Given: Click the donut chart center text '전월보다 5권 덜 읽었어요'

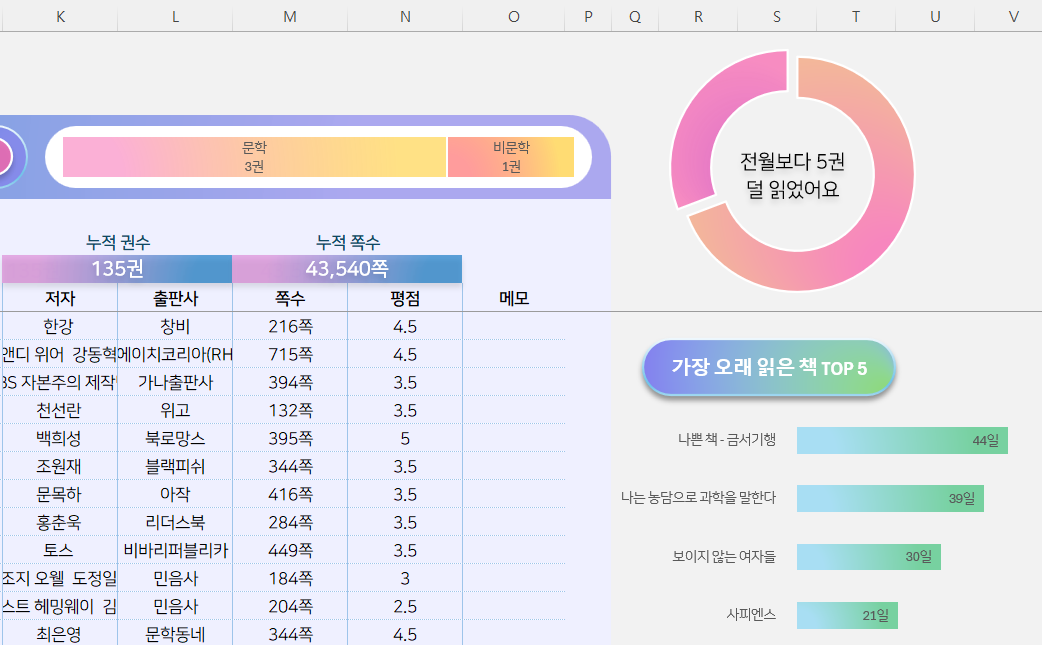Looking at the screenshot, I should point(792,174).
